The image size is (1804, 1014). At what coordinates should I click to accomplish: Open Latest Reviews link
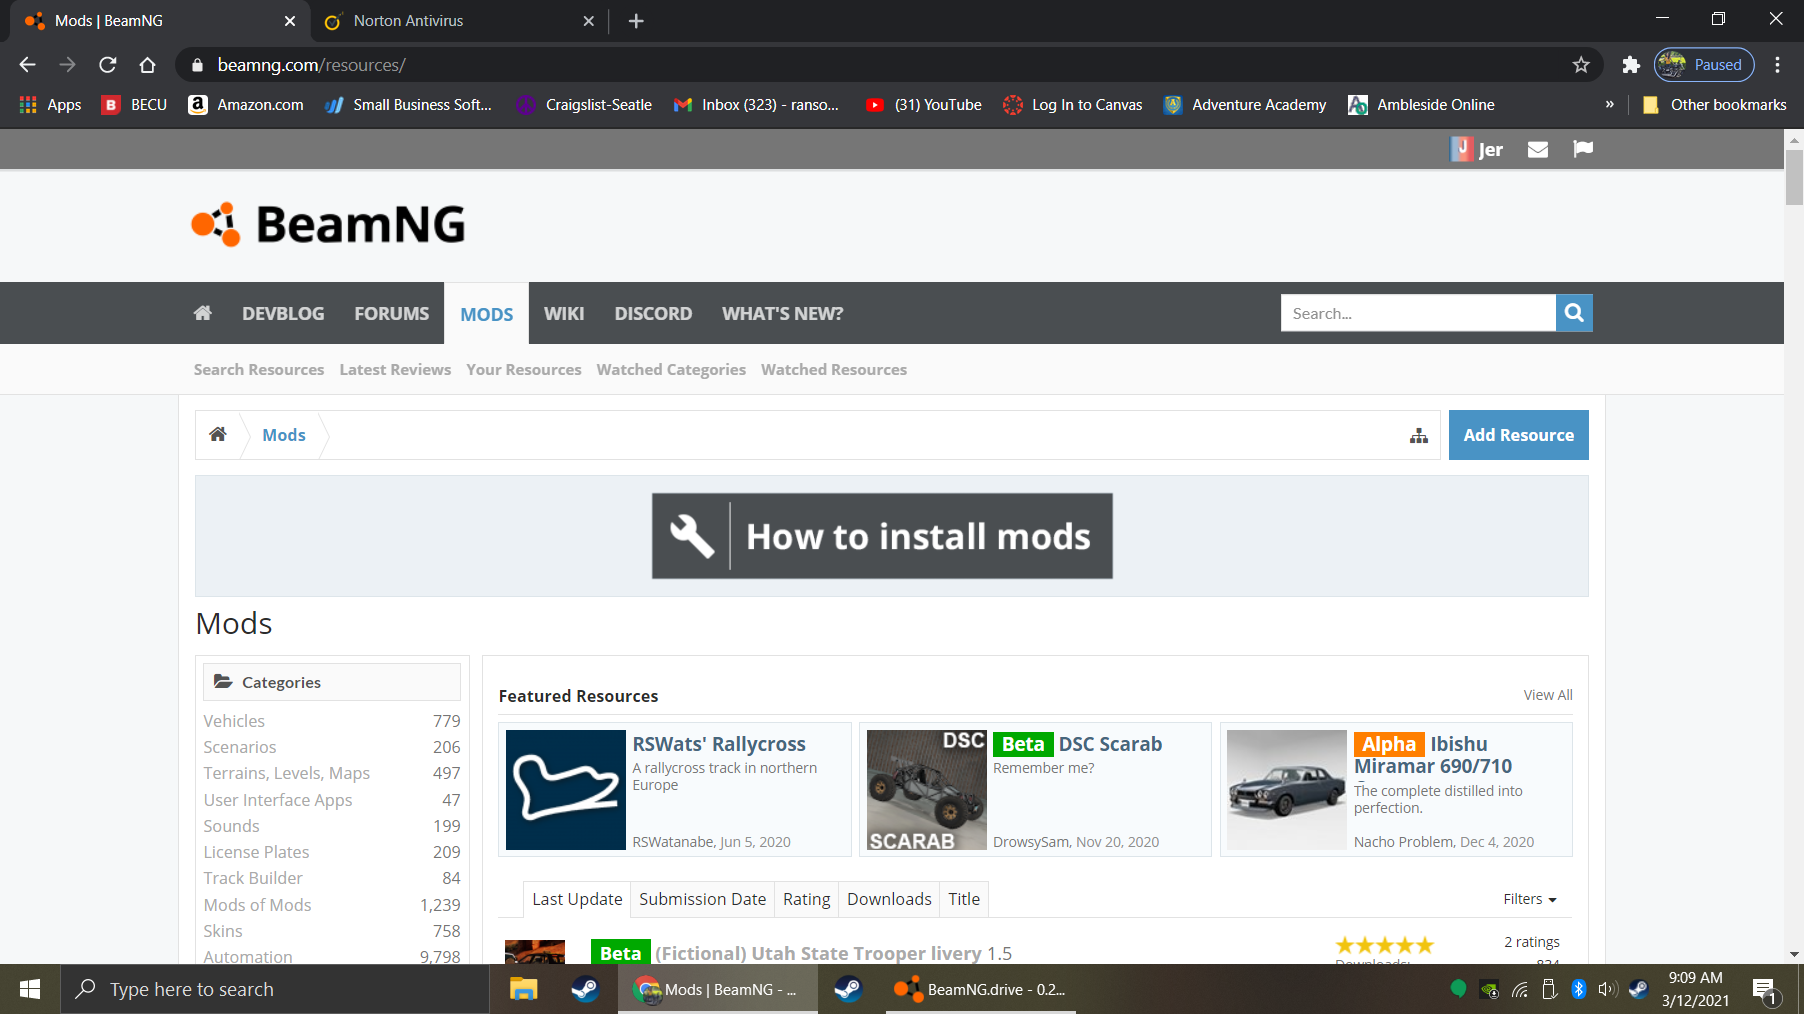[x=395, y=369]
